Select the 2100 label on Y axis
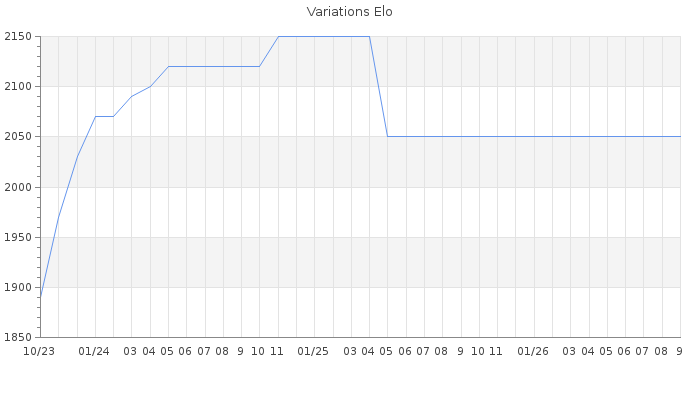Image resolution: width=700 pixels, height=400 pixels. pyautogui.click(x=18, y=87)
